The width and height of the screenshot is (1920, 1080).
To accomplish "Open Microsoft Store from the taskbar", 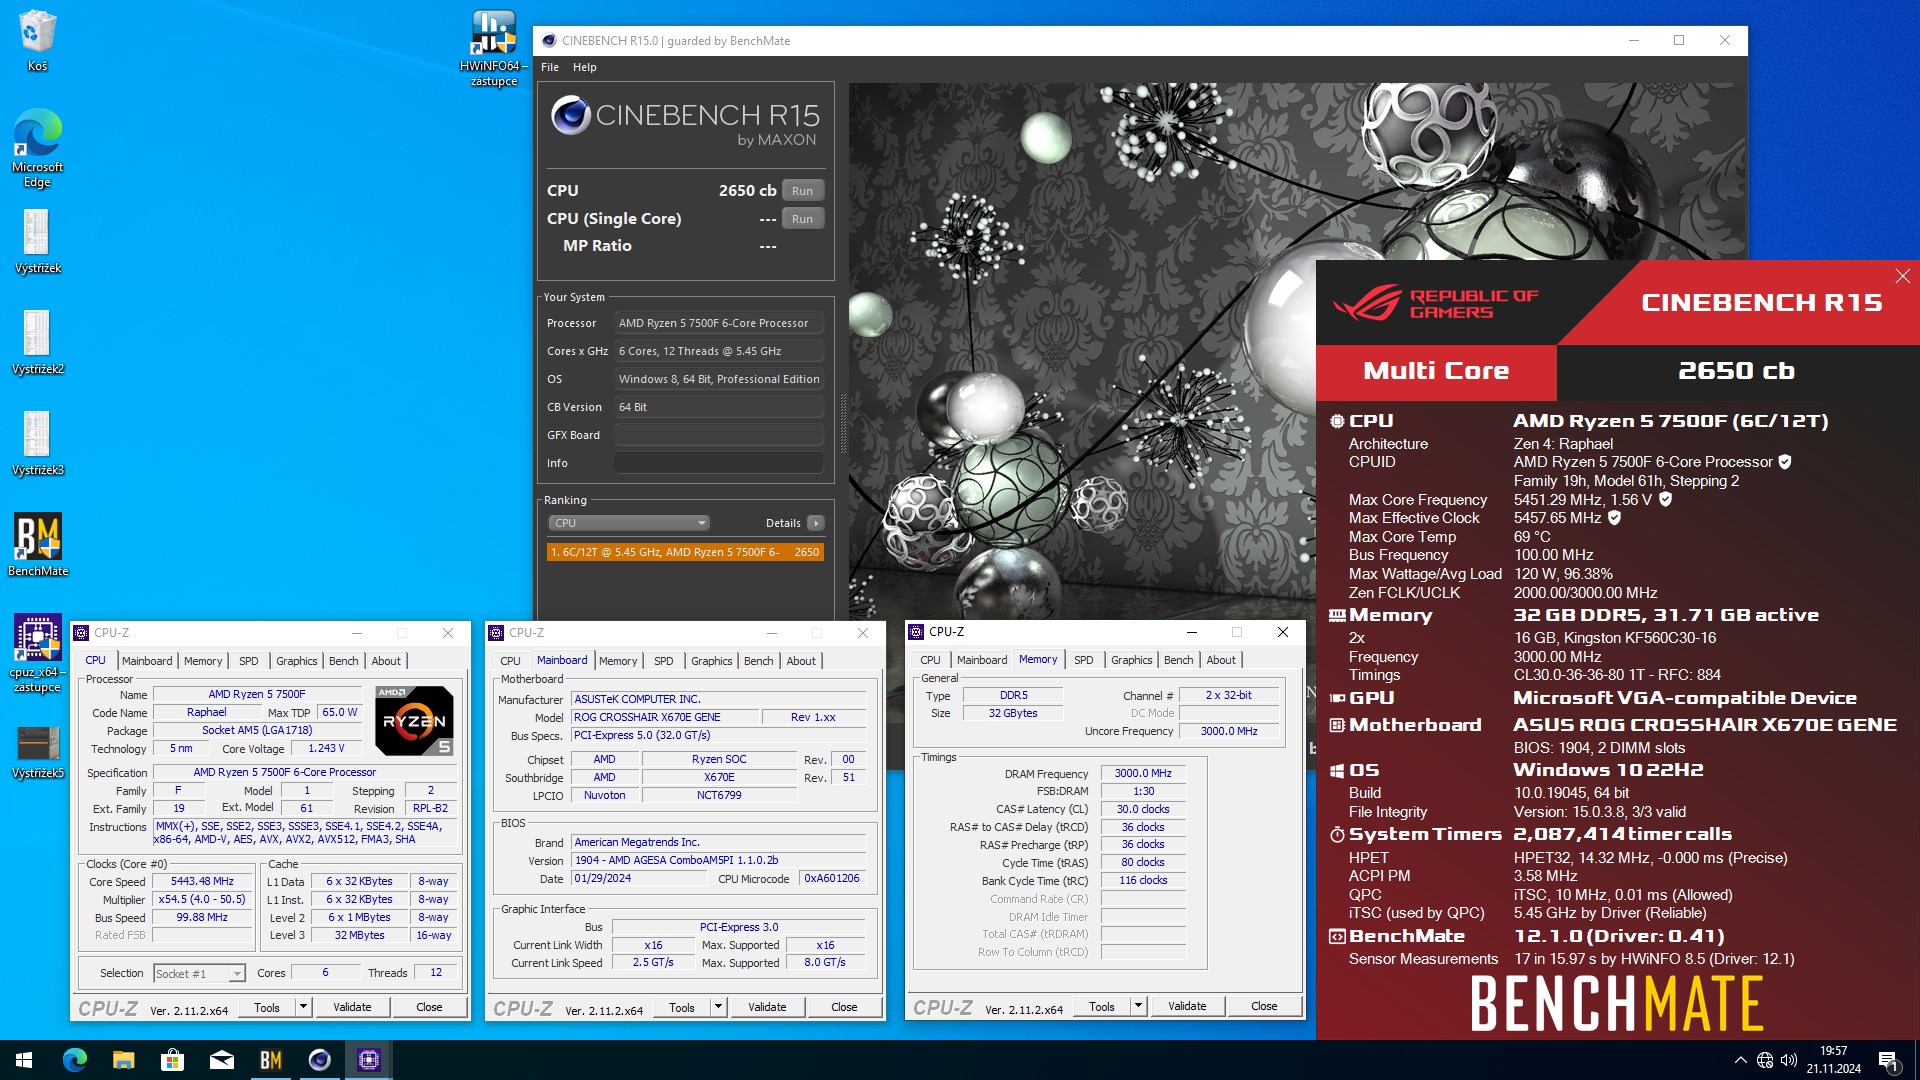I will [172, 1060].
